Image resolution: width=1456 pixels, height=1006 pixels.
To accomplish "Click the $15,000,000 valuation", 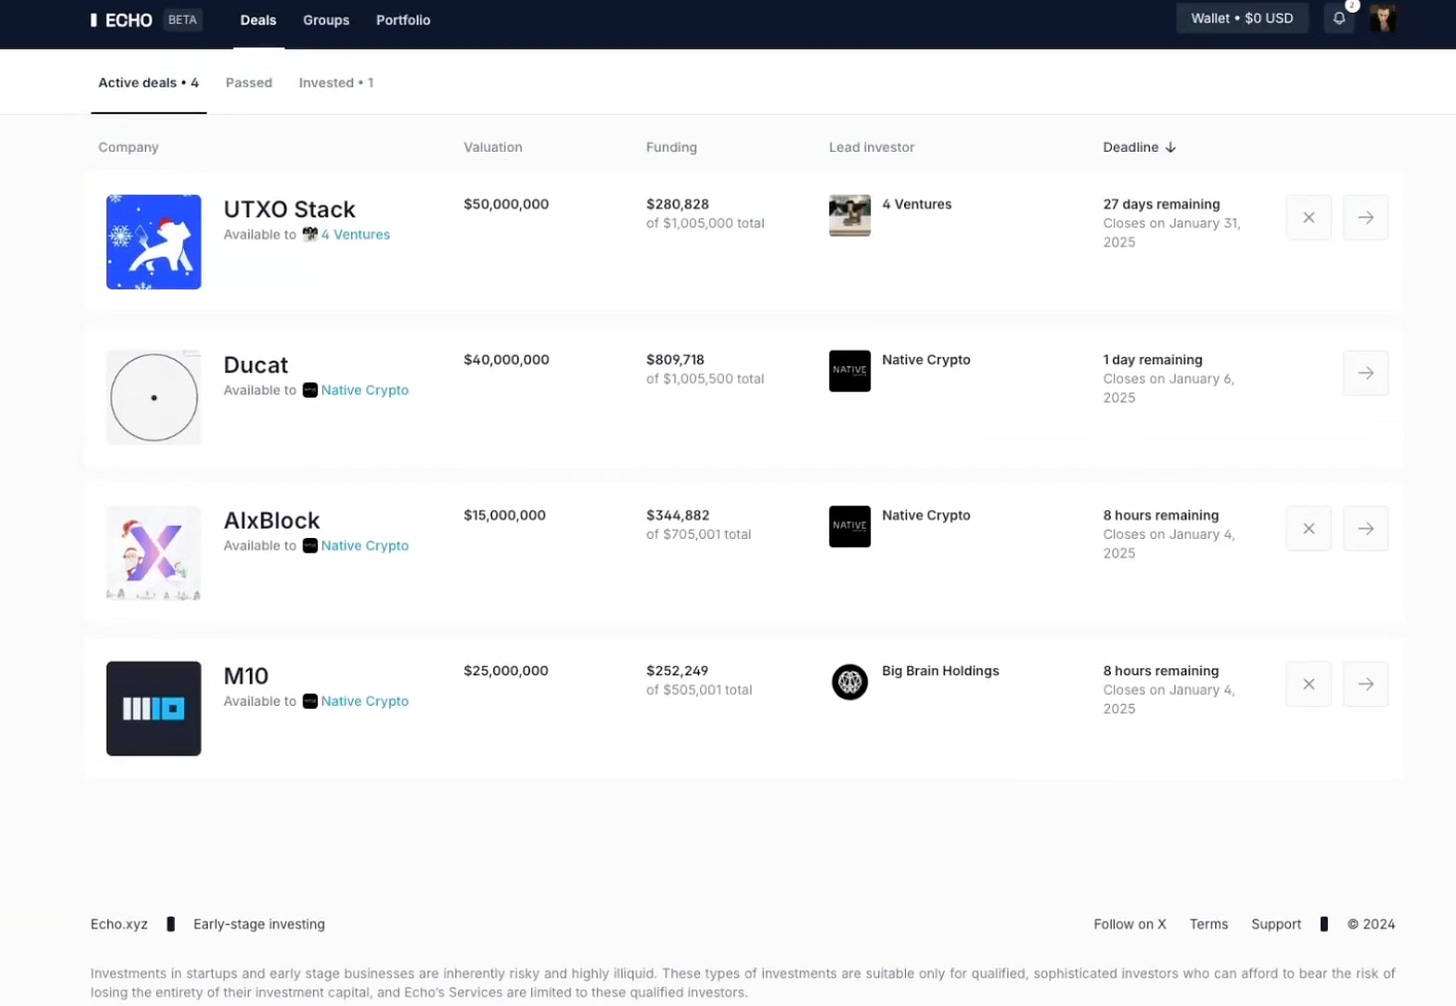I will coord(505,515).
